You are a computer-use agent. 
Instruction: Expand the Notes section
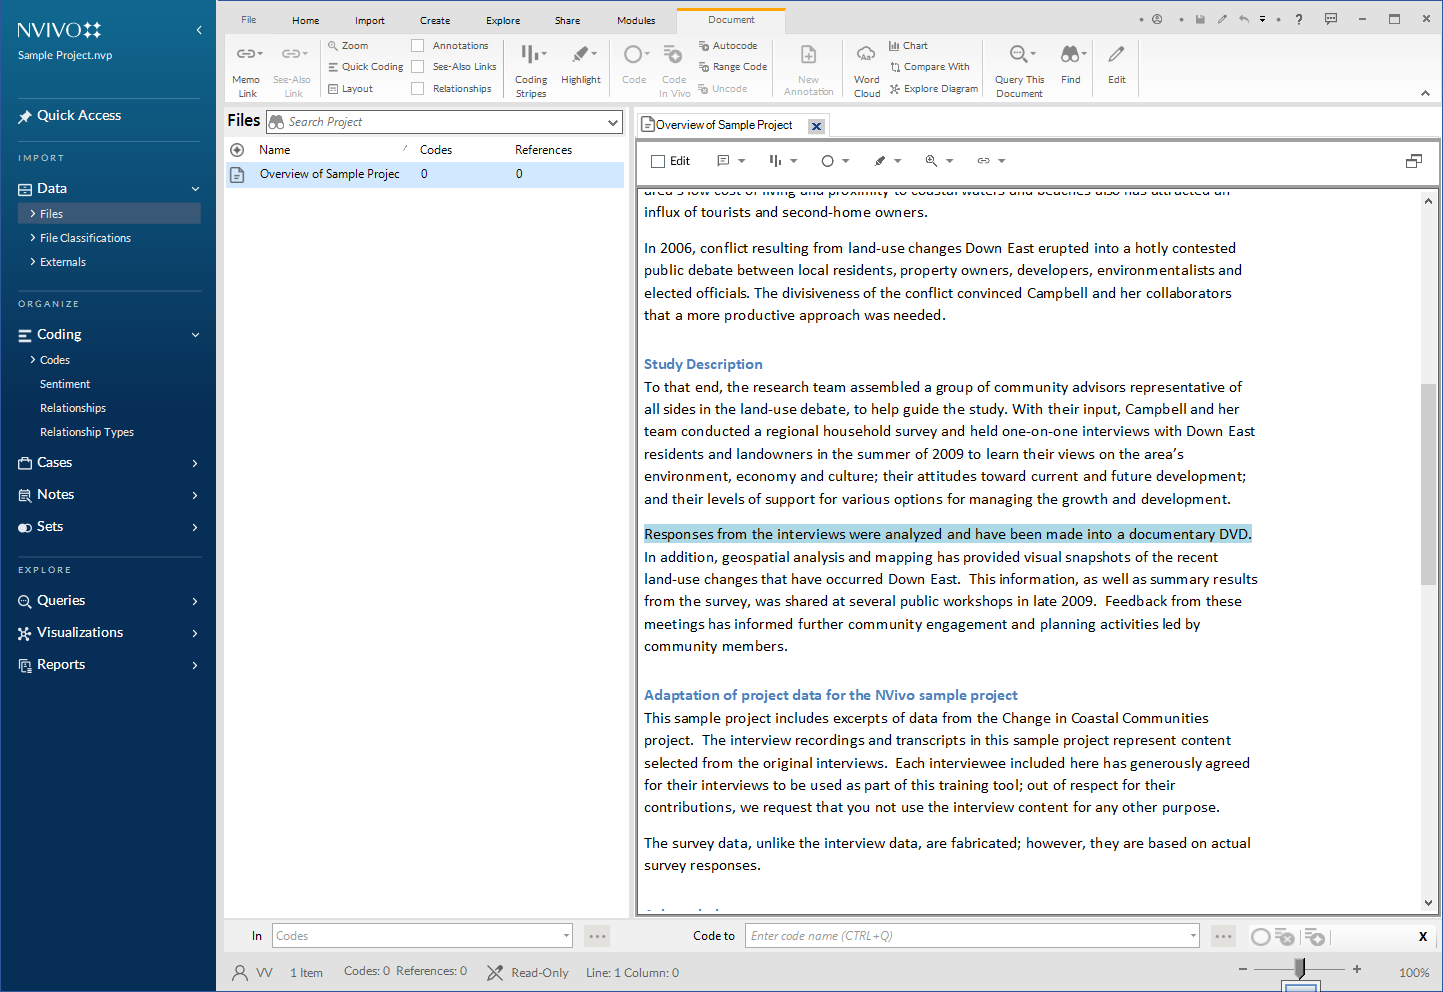click(195, 495)
